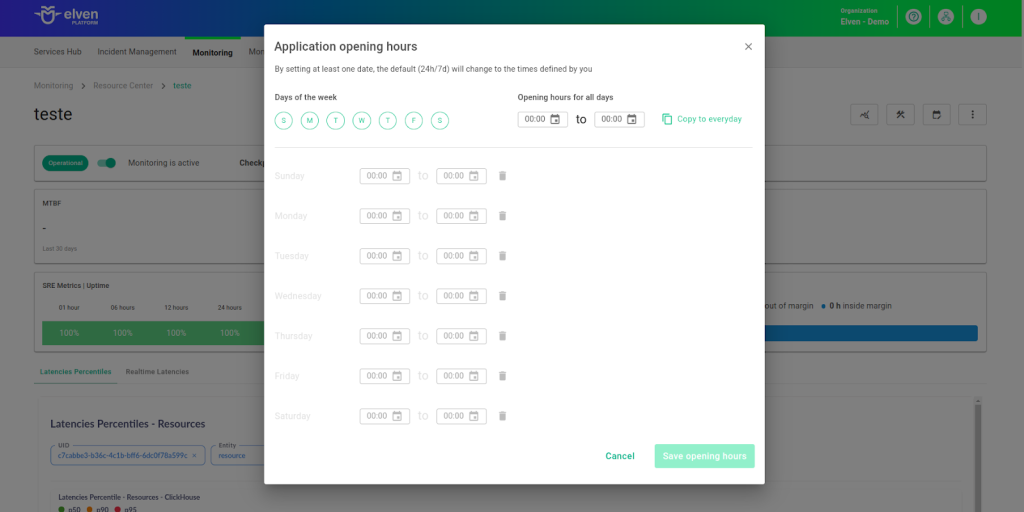Viewport: 1024px width, 512px height.
Task: Open the time picker for all-days end time
Action: 631,119
